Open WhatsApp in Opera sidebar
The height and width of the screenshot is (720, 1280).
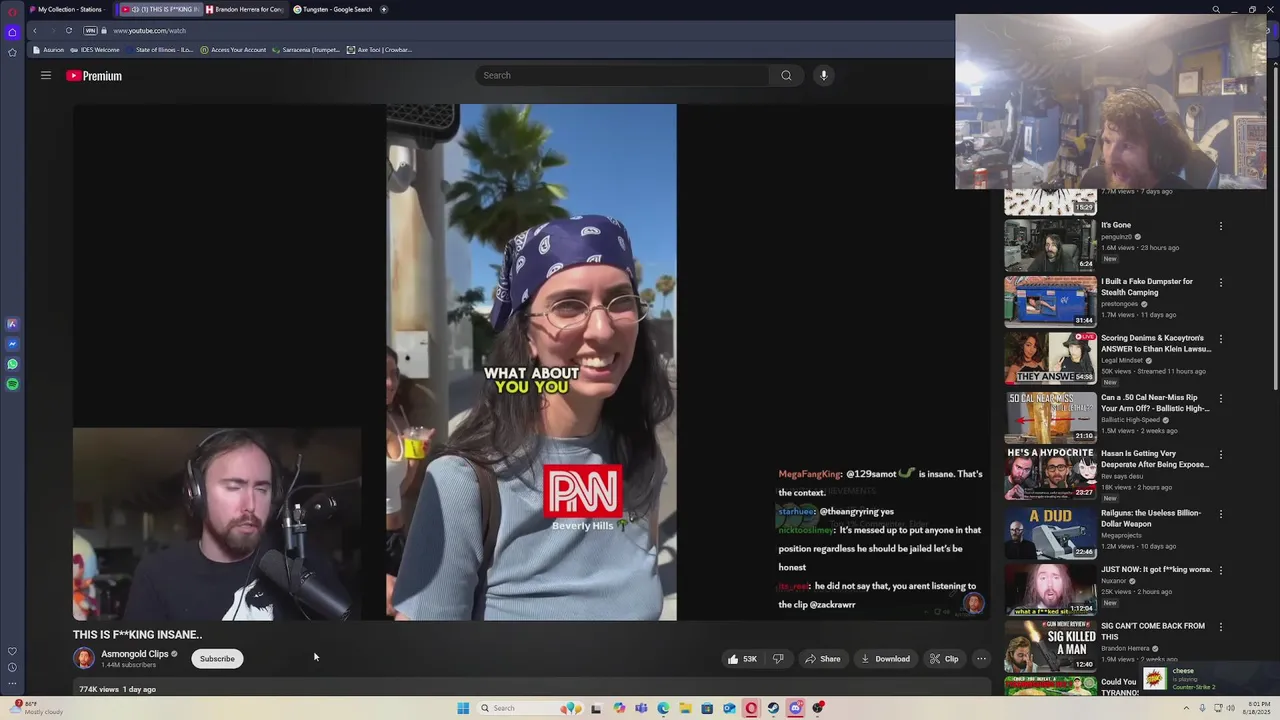pyautogui.click(x=12, y=364)
